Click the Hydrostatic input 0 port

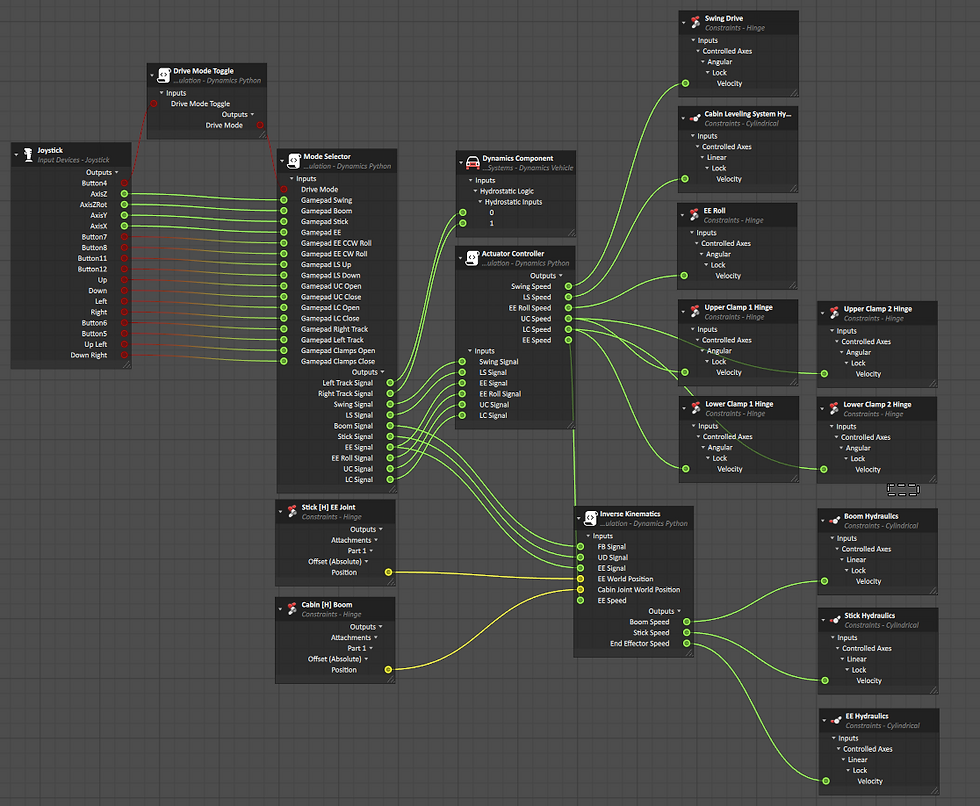click(x=462, y=212)
